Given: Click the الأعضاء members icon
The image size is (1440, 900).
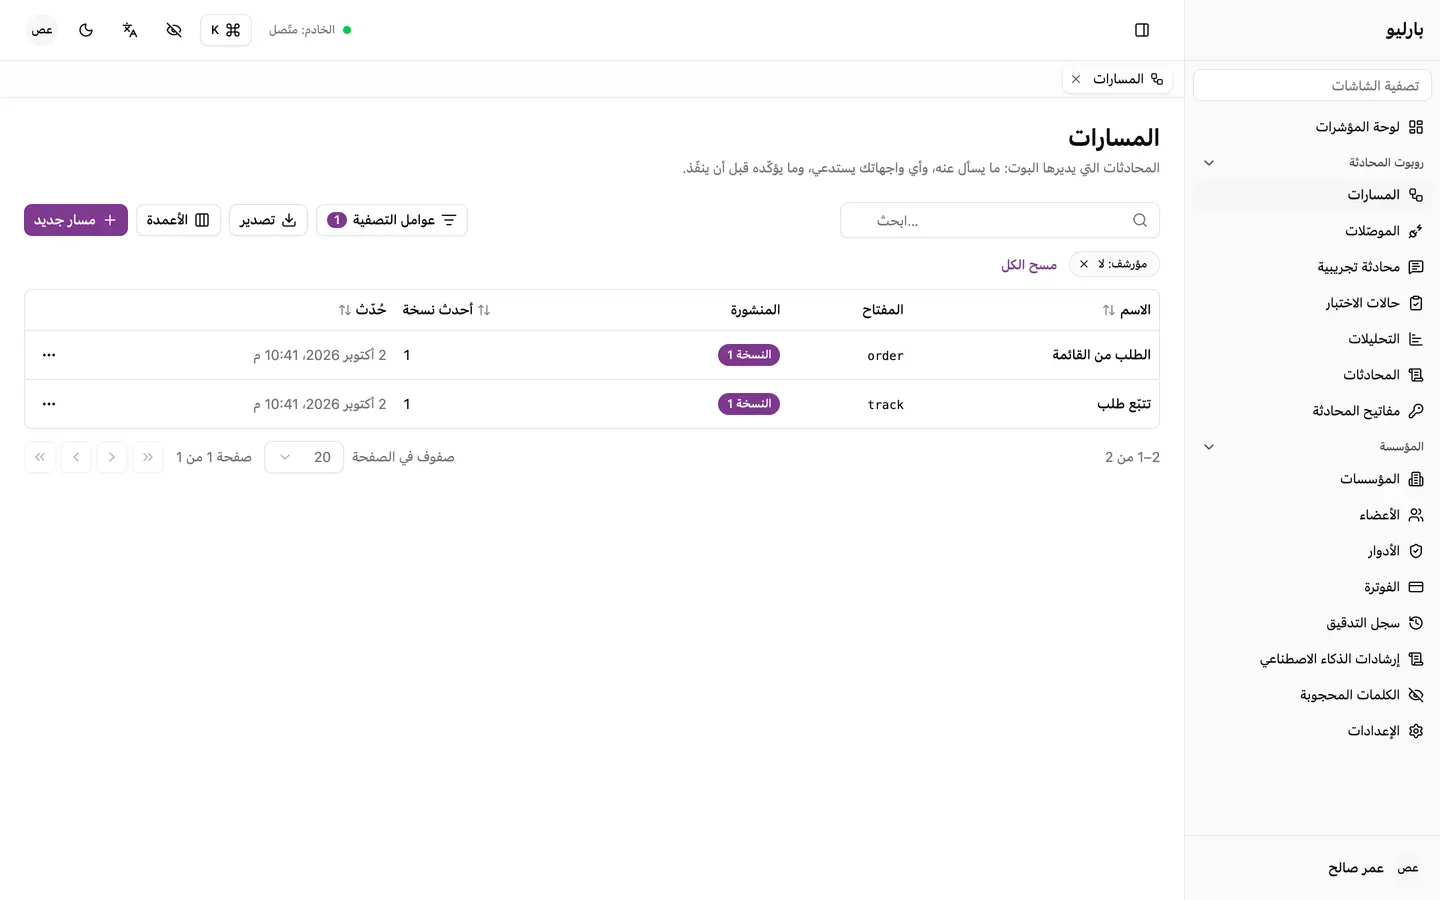Looking at the screenshot, I should pyautogui.click(x=1416, y=515).
